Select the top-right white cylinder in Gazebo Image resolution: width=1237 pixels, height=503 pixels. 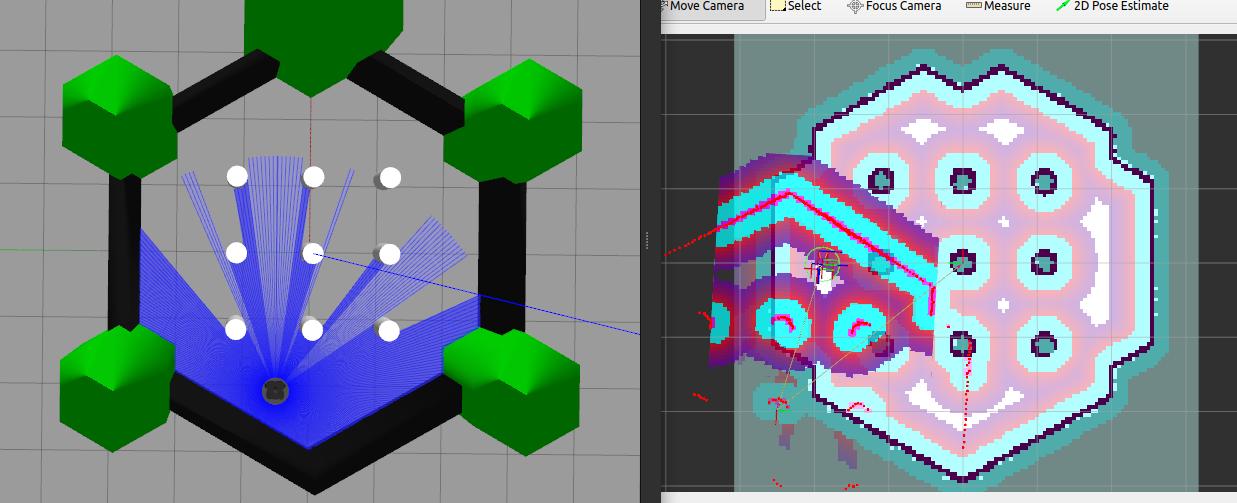pos(390,177)
